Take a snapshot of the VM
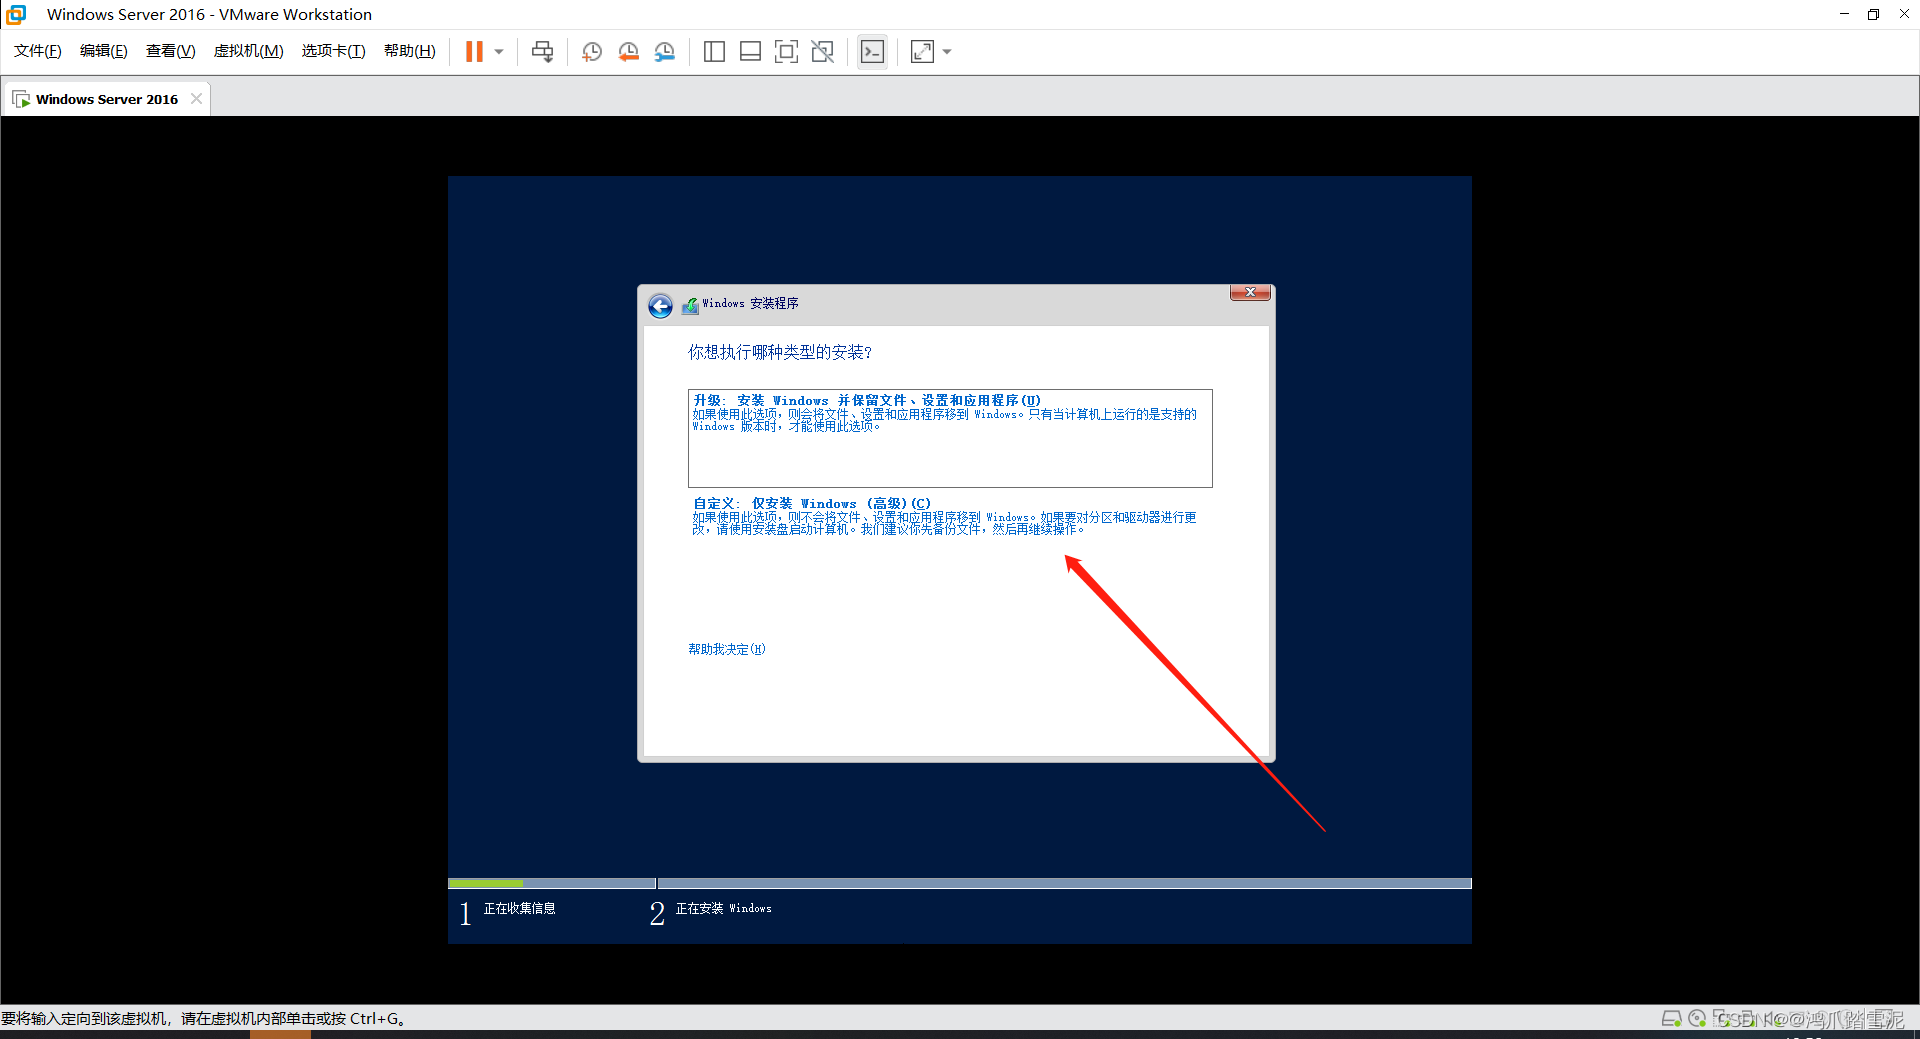Screen dimensions: 1920x1039 pyautogui.click(x=592, y=51)
